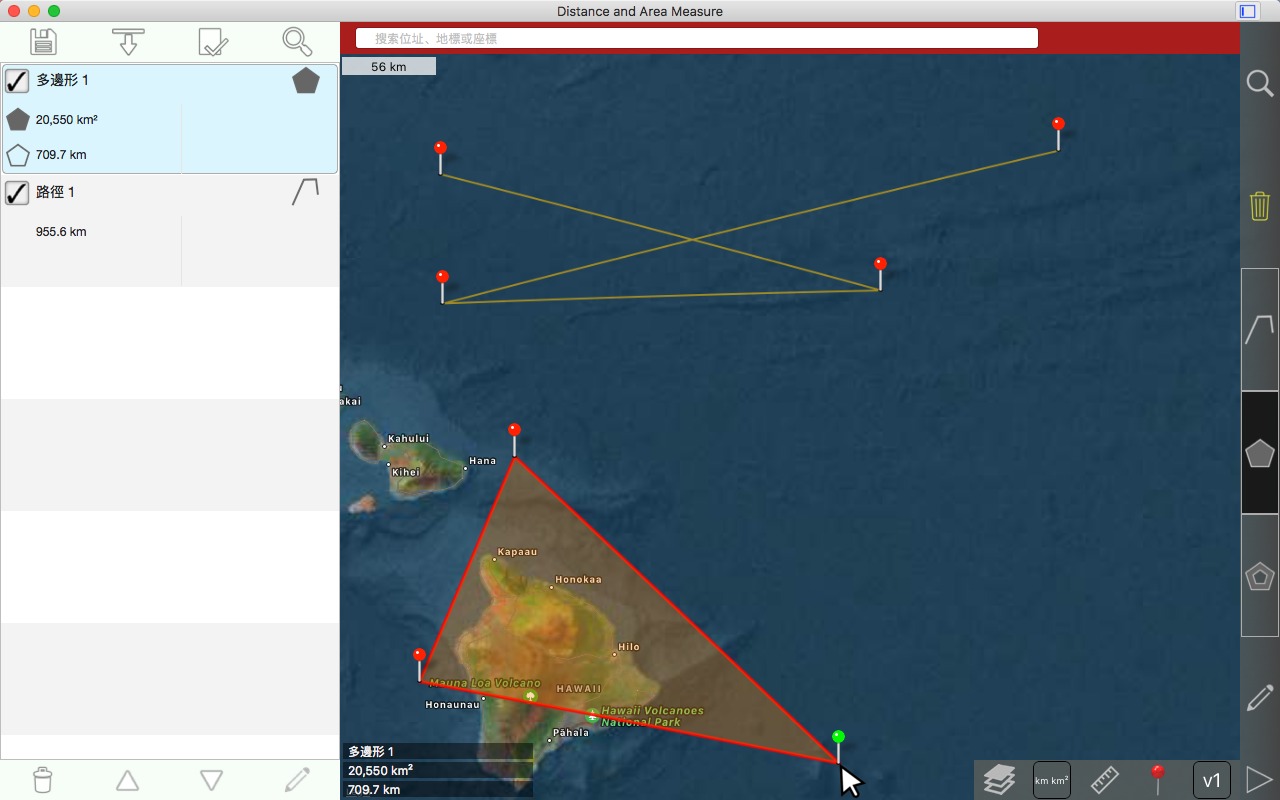Toggle visibility checkbox for 多邊形 1
Image resolution: width=1280 pixels, height=800 pixels.
(17, 81)
